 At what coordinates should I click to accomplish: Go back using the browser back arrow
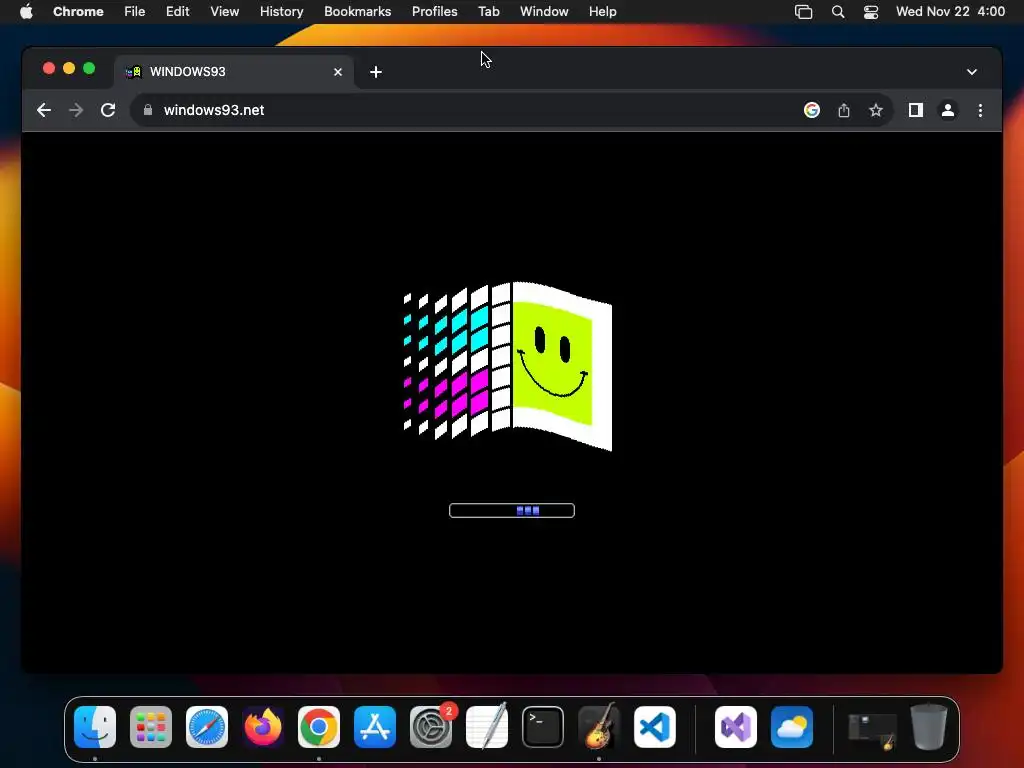coord(44,110)
